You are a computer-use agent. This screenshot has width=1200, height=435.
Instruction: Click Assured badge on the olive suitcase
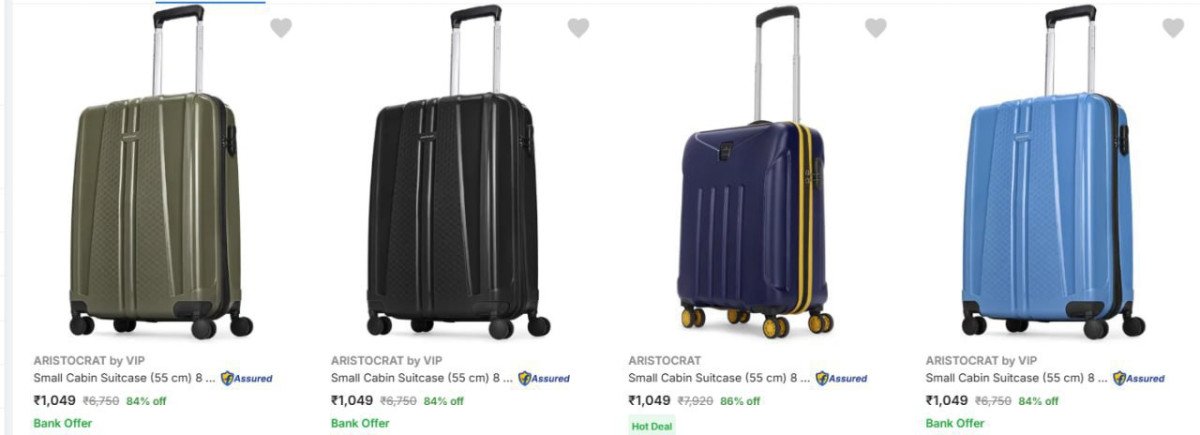coord(247,378)
